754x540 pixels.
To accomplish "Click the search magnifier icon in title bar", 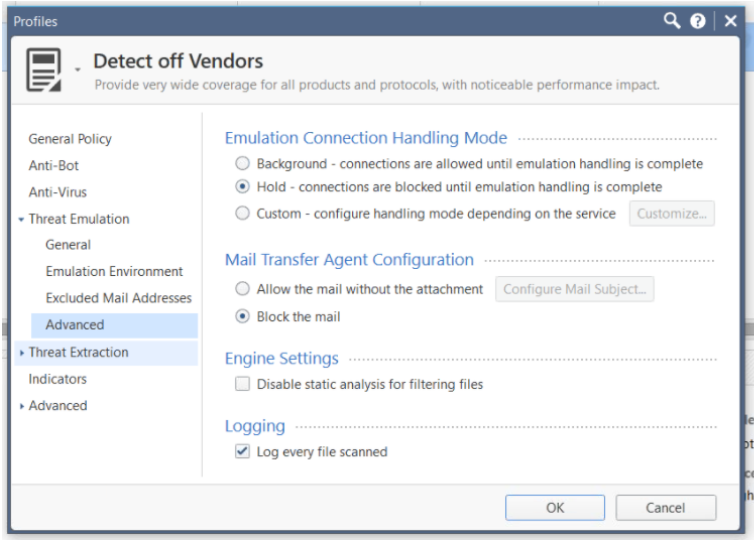I will tap(672, 21).
